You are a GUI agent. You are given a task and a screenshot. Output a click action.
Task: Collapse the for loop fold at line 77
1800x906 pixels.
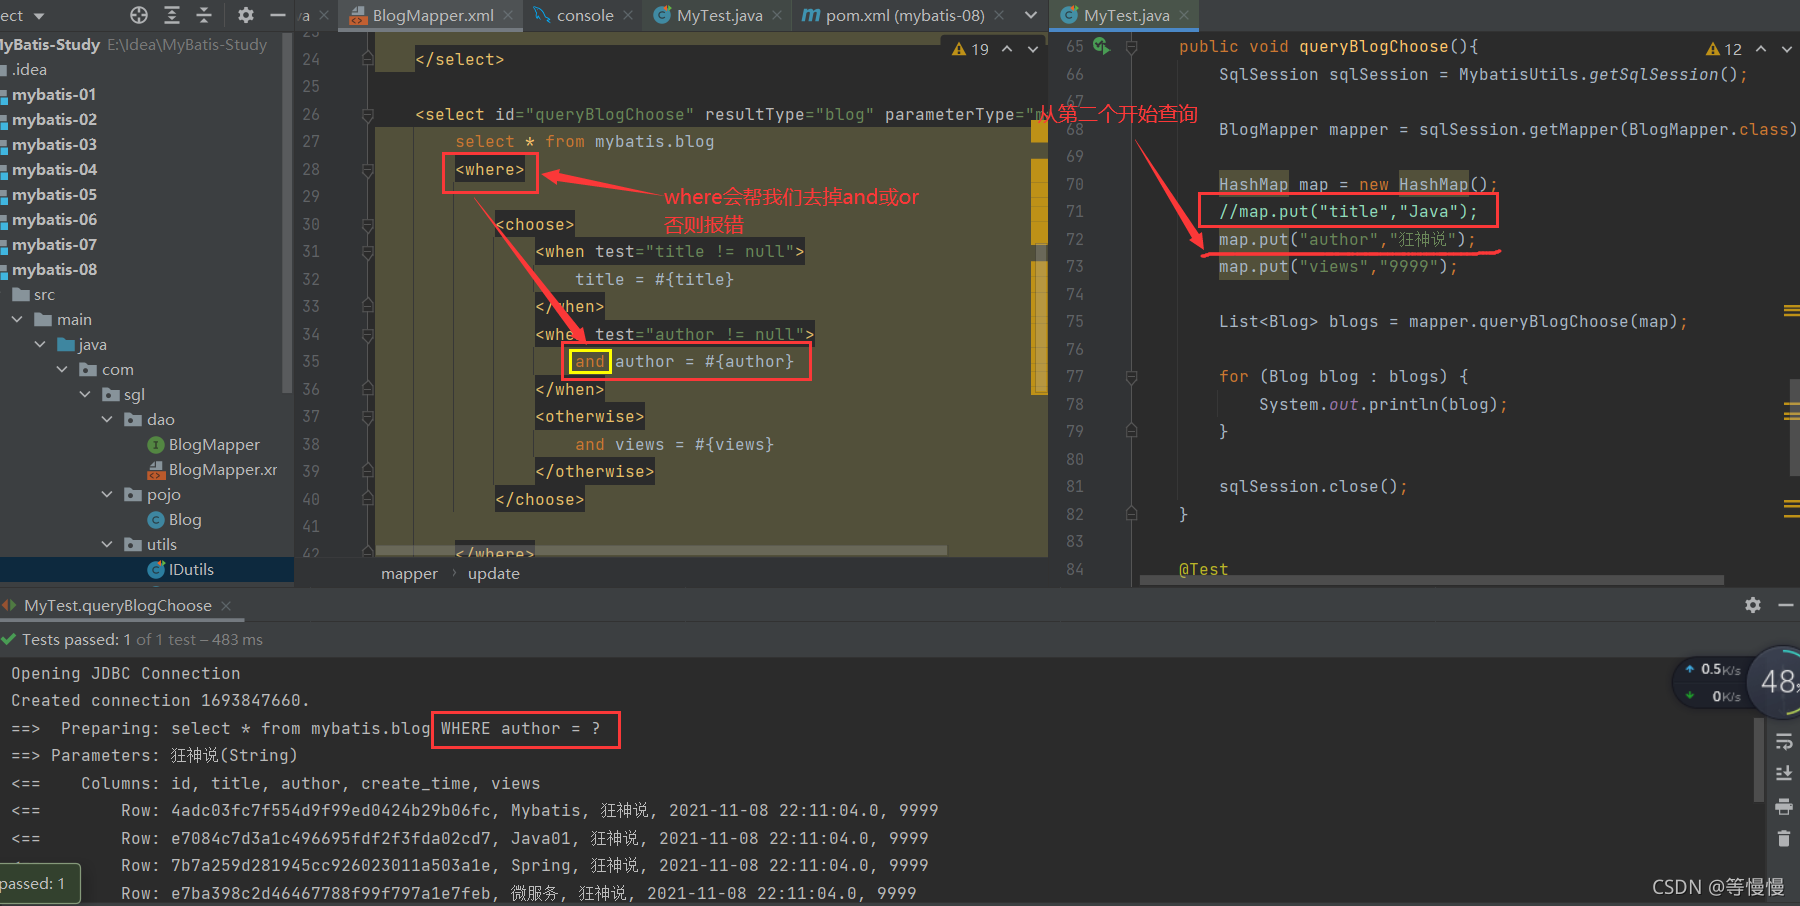(x=1131, y=377)
